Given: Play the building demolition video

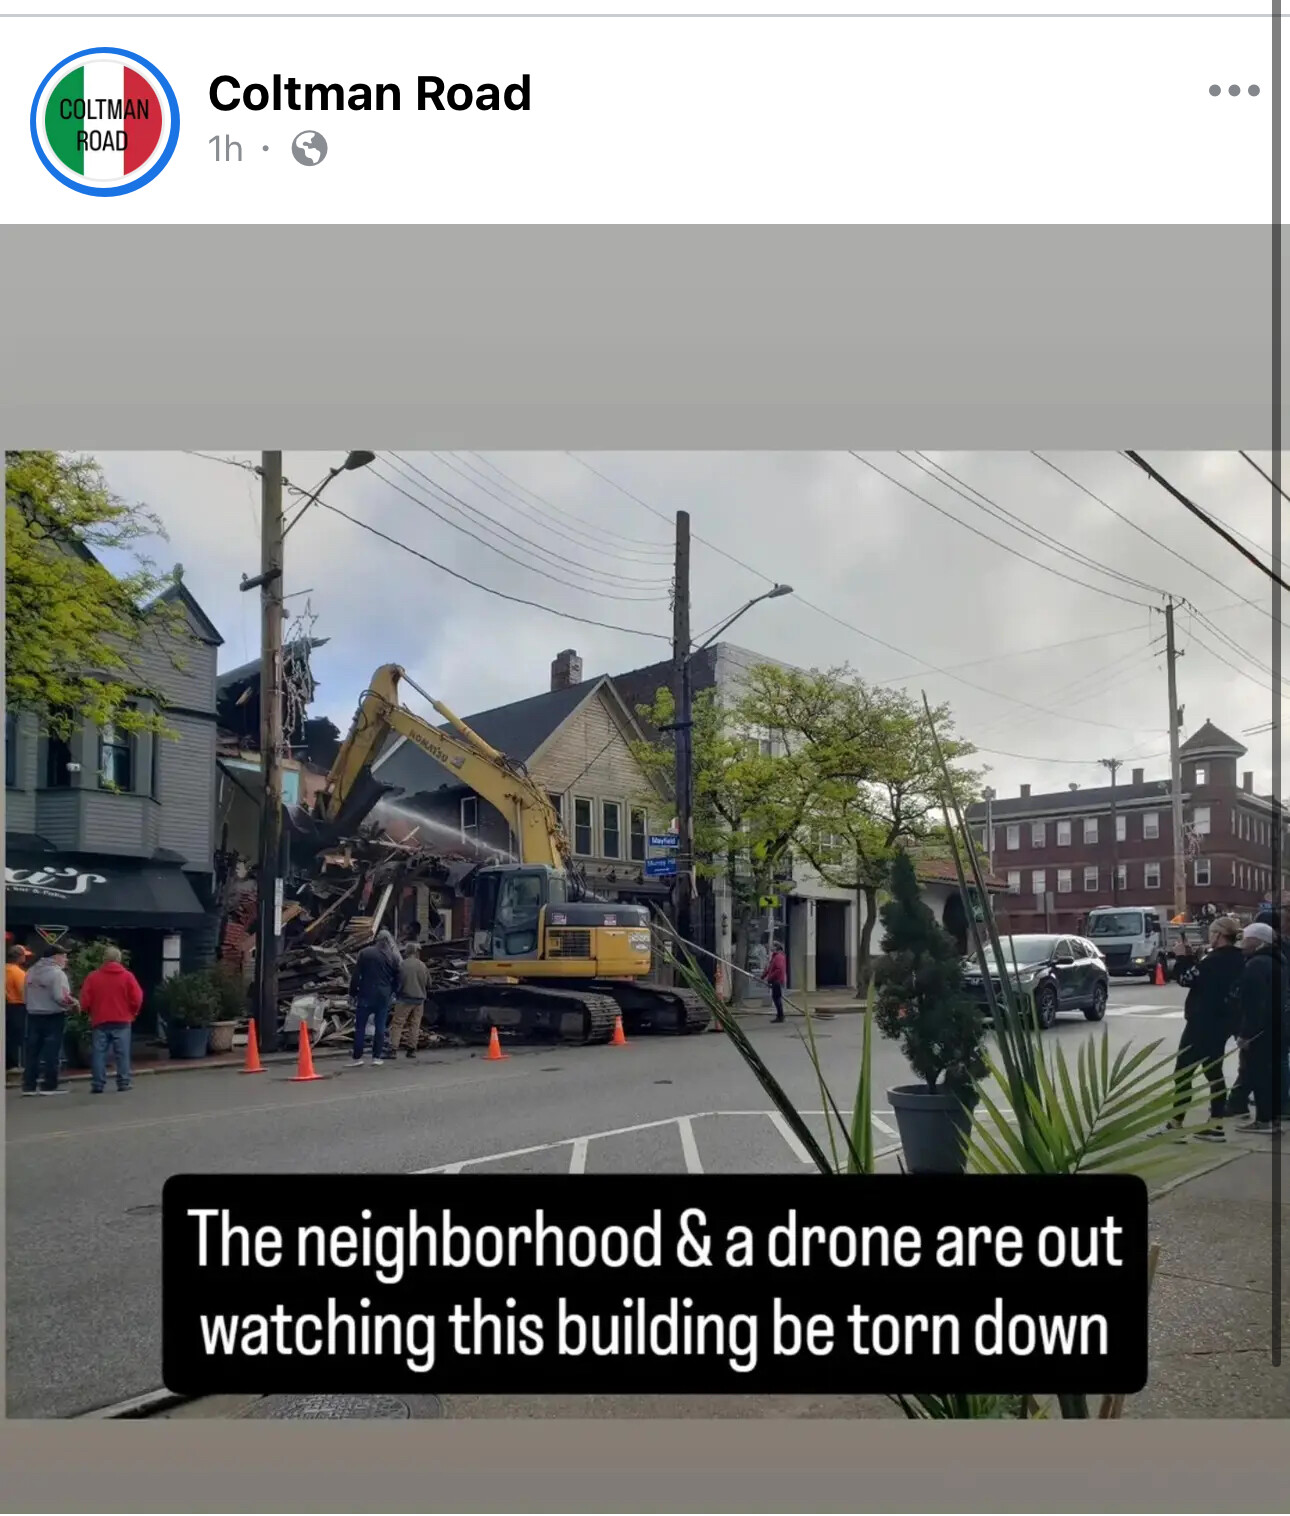Looking at the screenshot, I should click(x=645, y=933).
